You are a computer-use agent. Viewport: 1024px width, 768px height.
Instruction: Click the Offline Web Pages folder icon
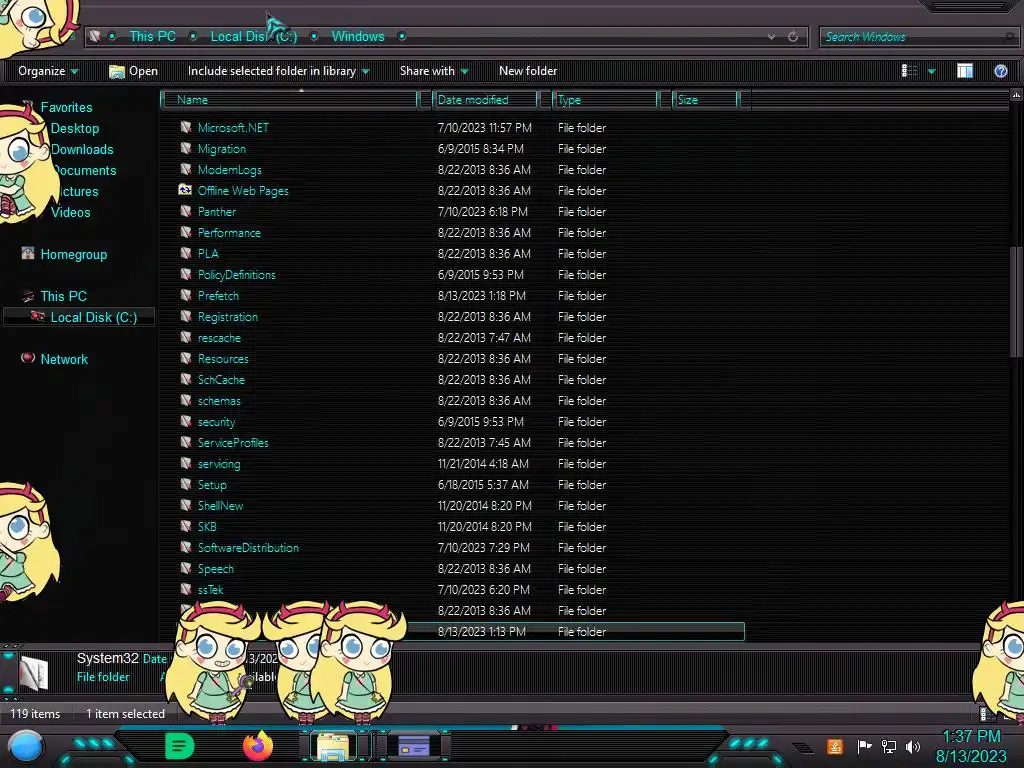[185, 190]
